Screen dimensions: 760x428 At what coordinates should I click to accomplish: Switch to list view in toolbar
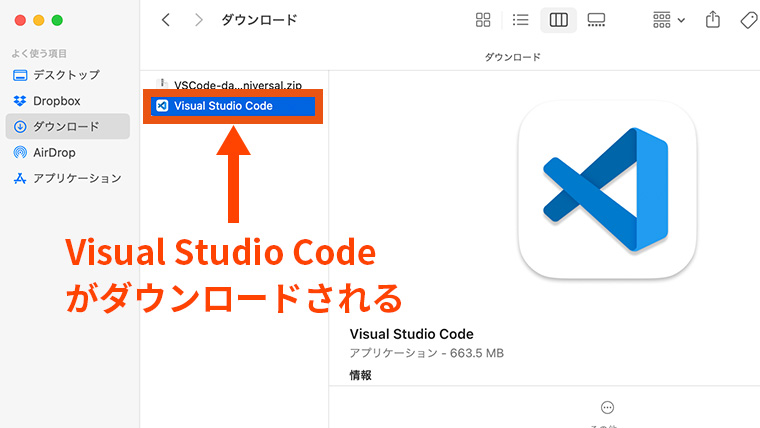(x=520, y=20)
